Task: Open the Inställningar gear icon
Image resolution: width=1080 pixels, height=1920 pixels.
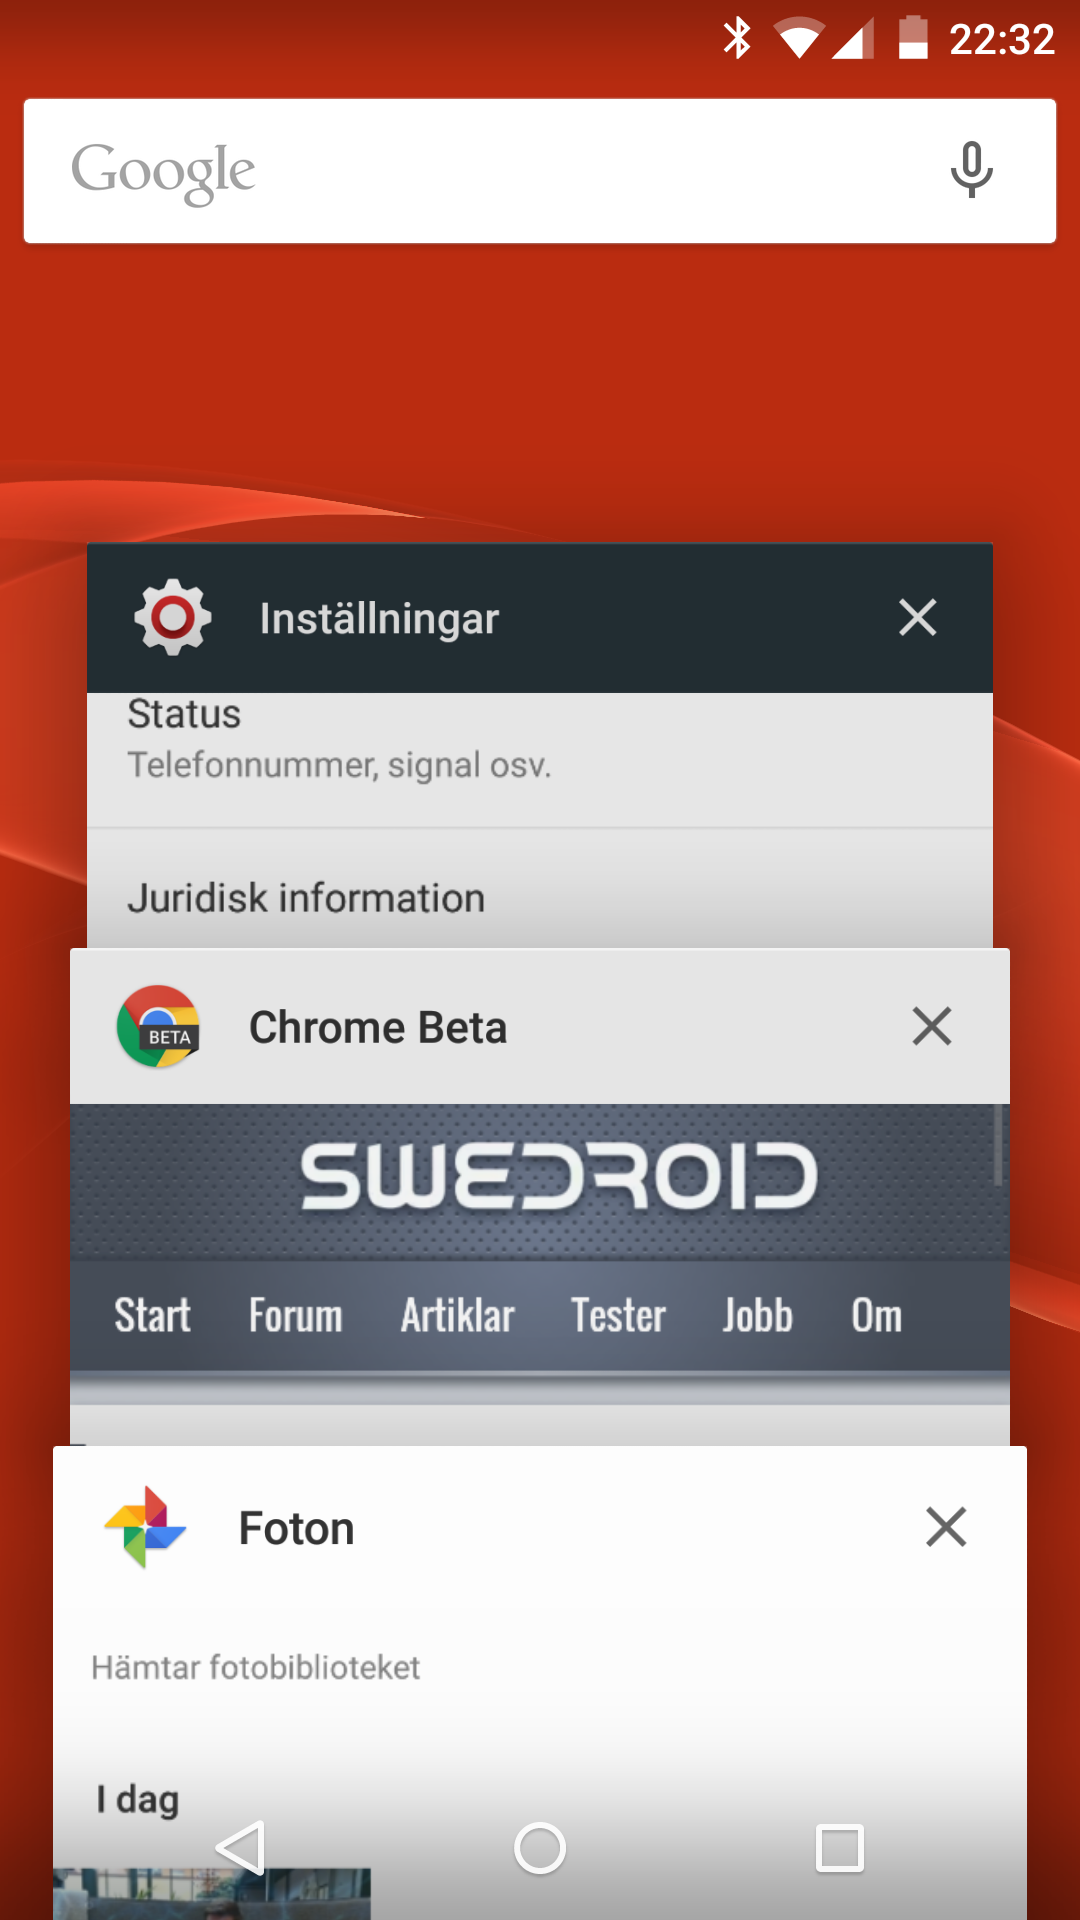Action: [x=173, y=618]
